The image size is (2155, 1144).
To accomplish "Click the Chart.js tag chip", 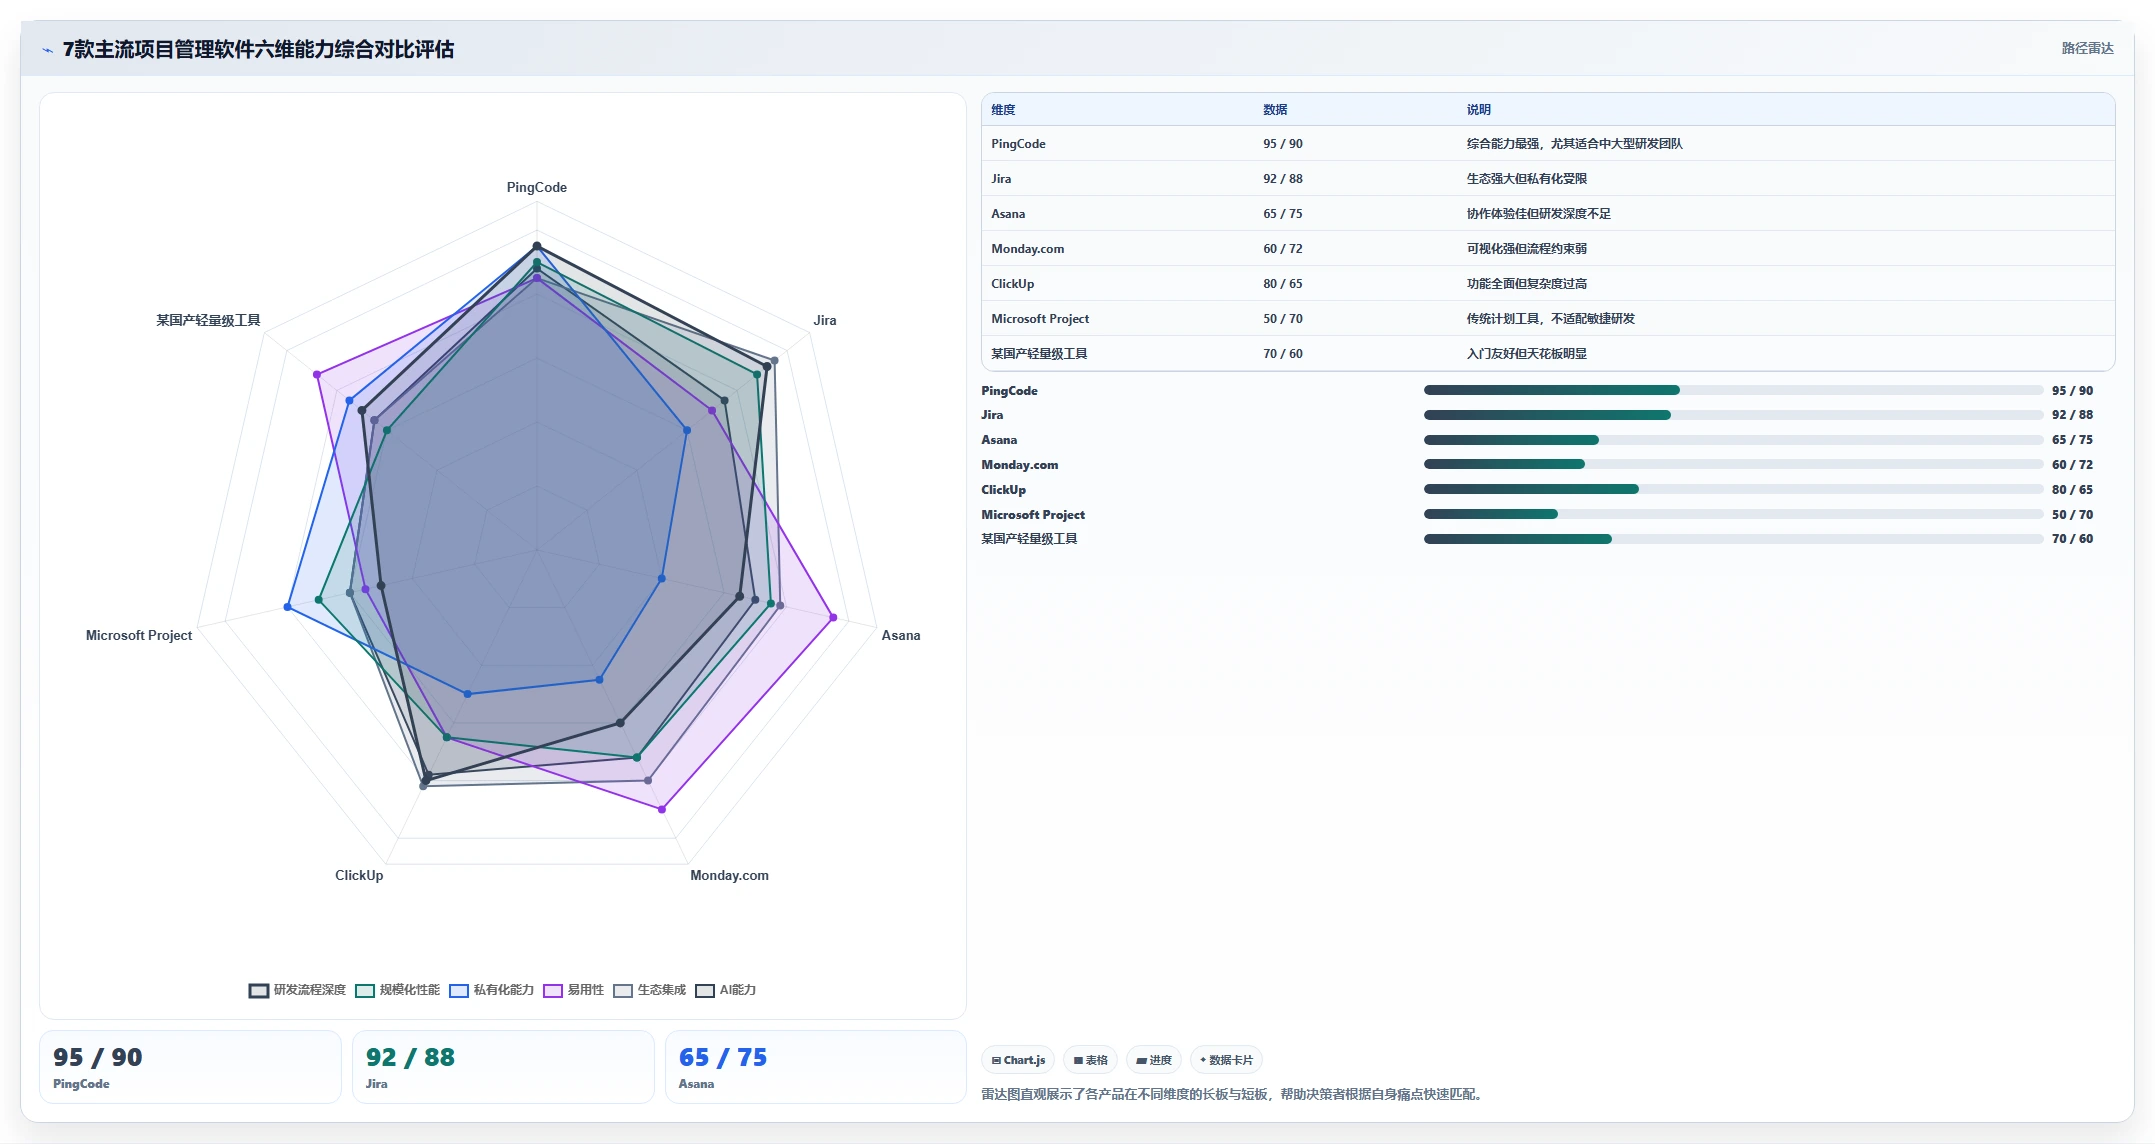I will pos(1018,1060).
